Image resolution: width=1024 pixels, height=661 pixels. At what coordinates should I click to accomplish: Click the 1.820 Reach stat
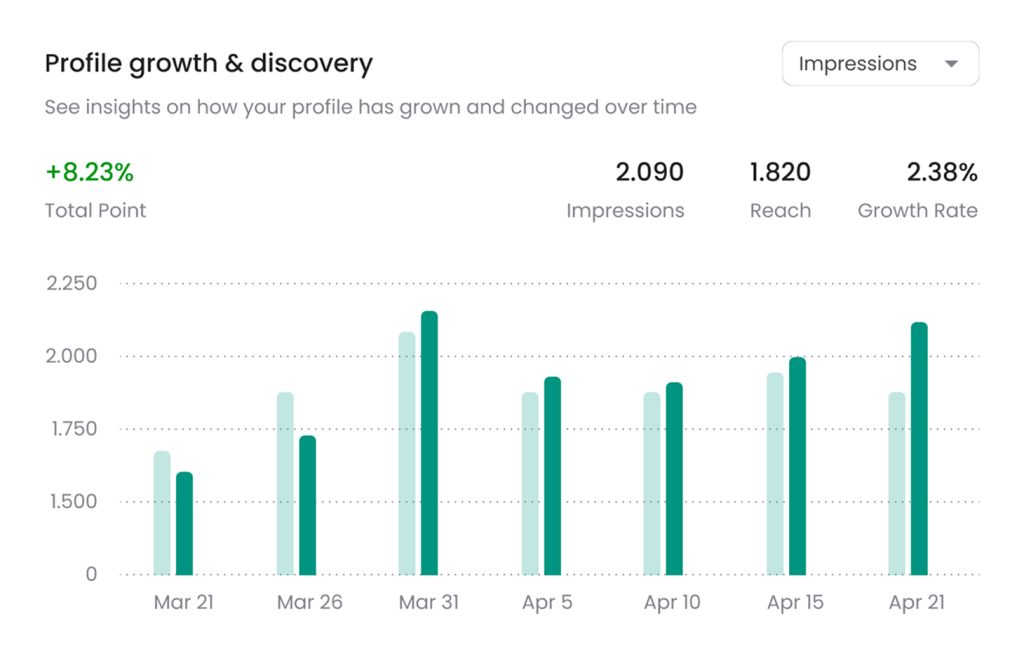(780, 172)
